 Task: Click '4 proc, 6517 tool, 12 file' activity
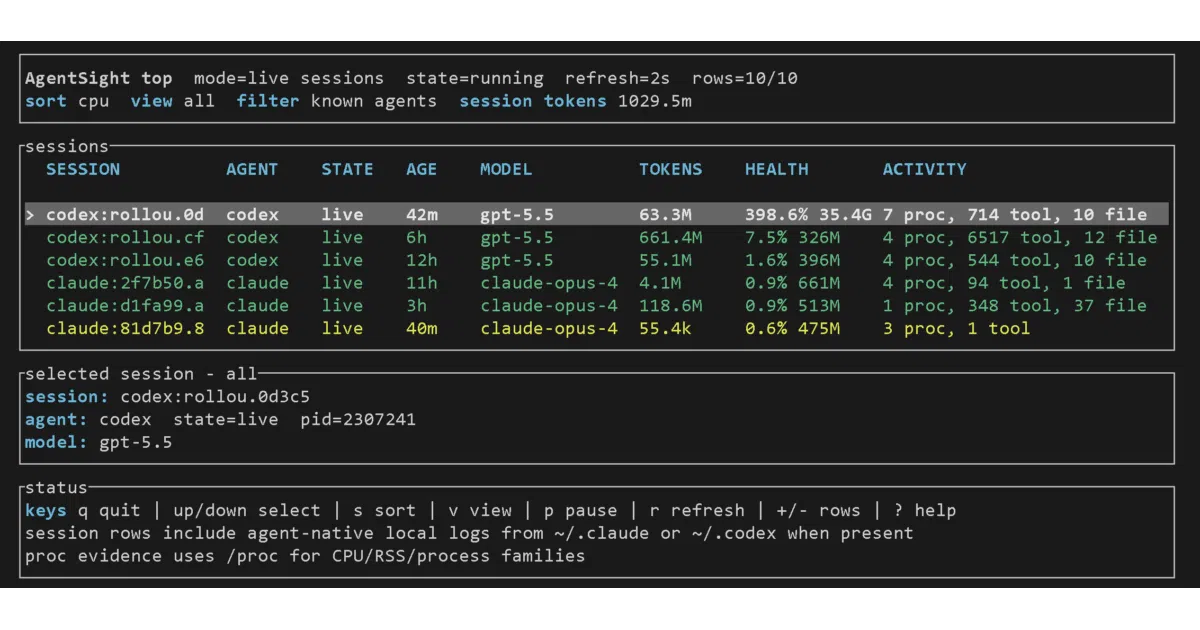pos(1020,237)
